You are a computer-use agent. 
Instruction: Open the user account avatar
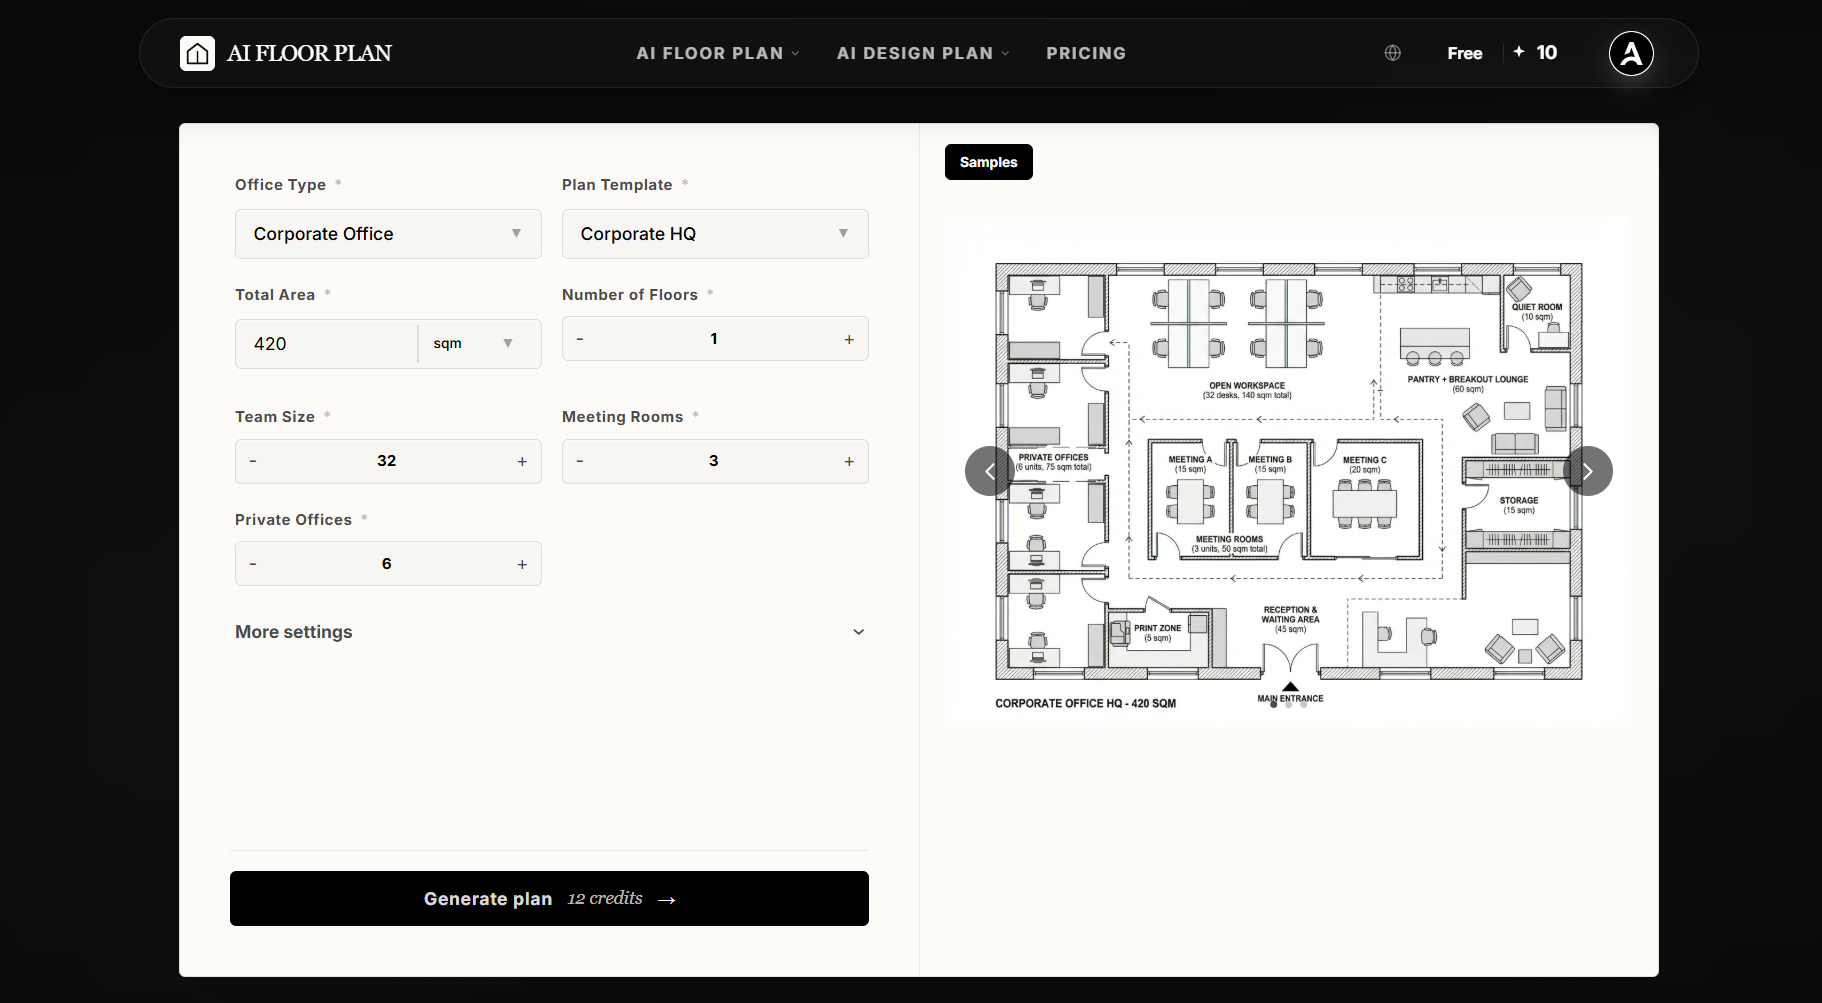click(x=1630, y=53)
